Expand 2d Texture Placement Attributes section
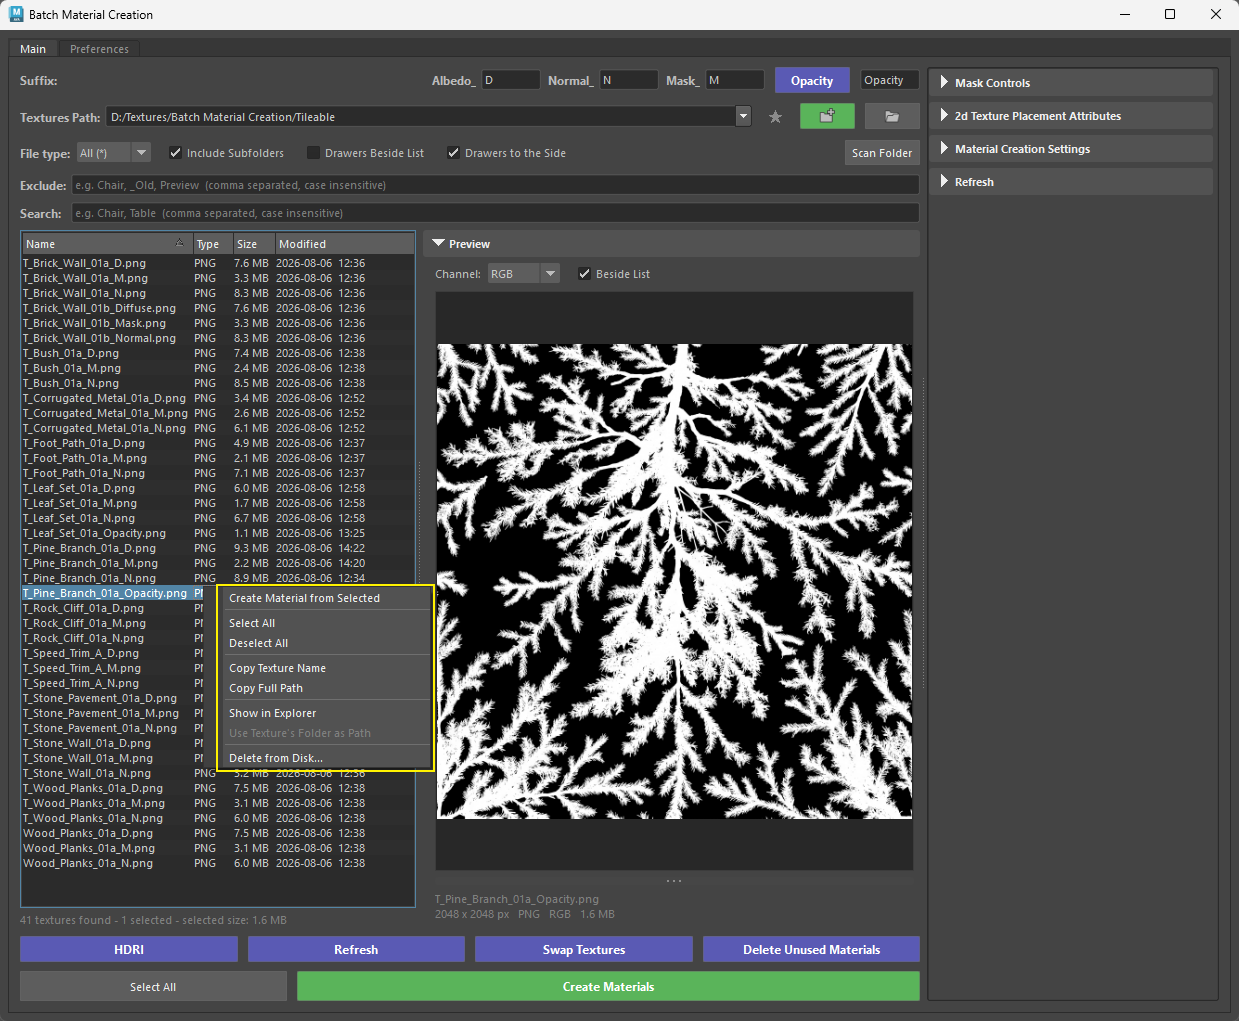 [x=1070, y=116]
